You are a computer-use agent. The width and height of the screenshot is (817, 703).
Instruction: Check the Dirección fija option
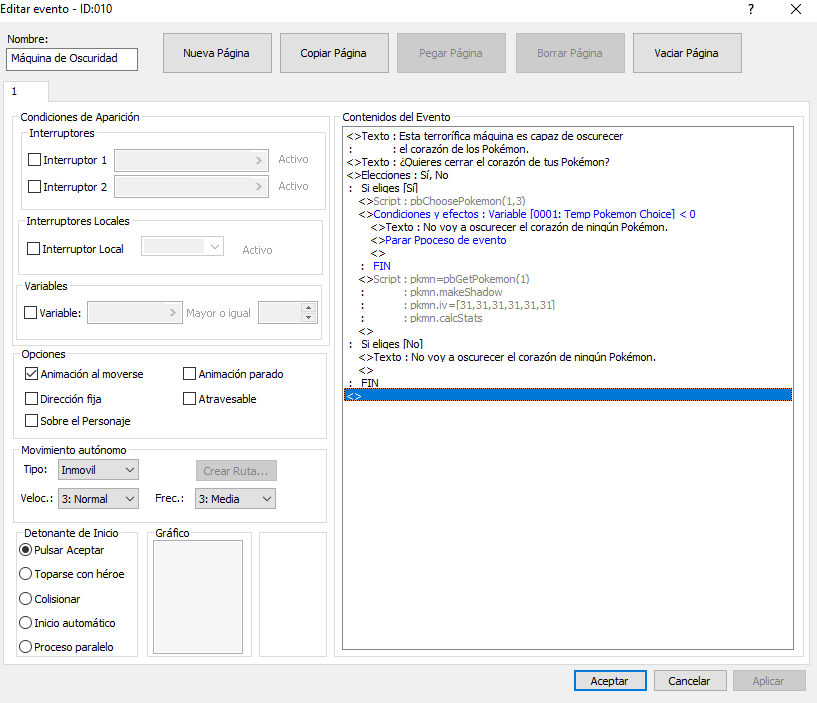[x=32, y=399]
